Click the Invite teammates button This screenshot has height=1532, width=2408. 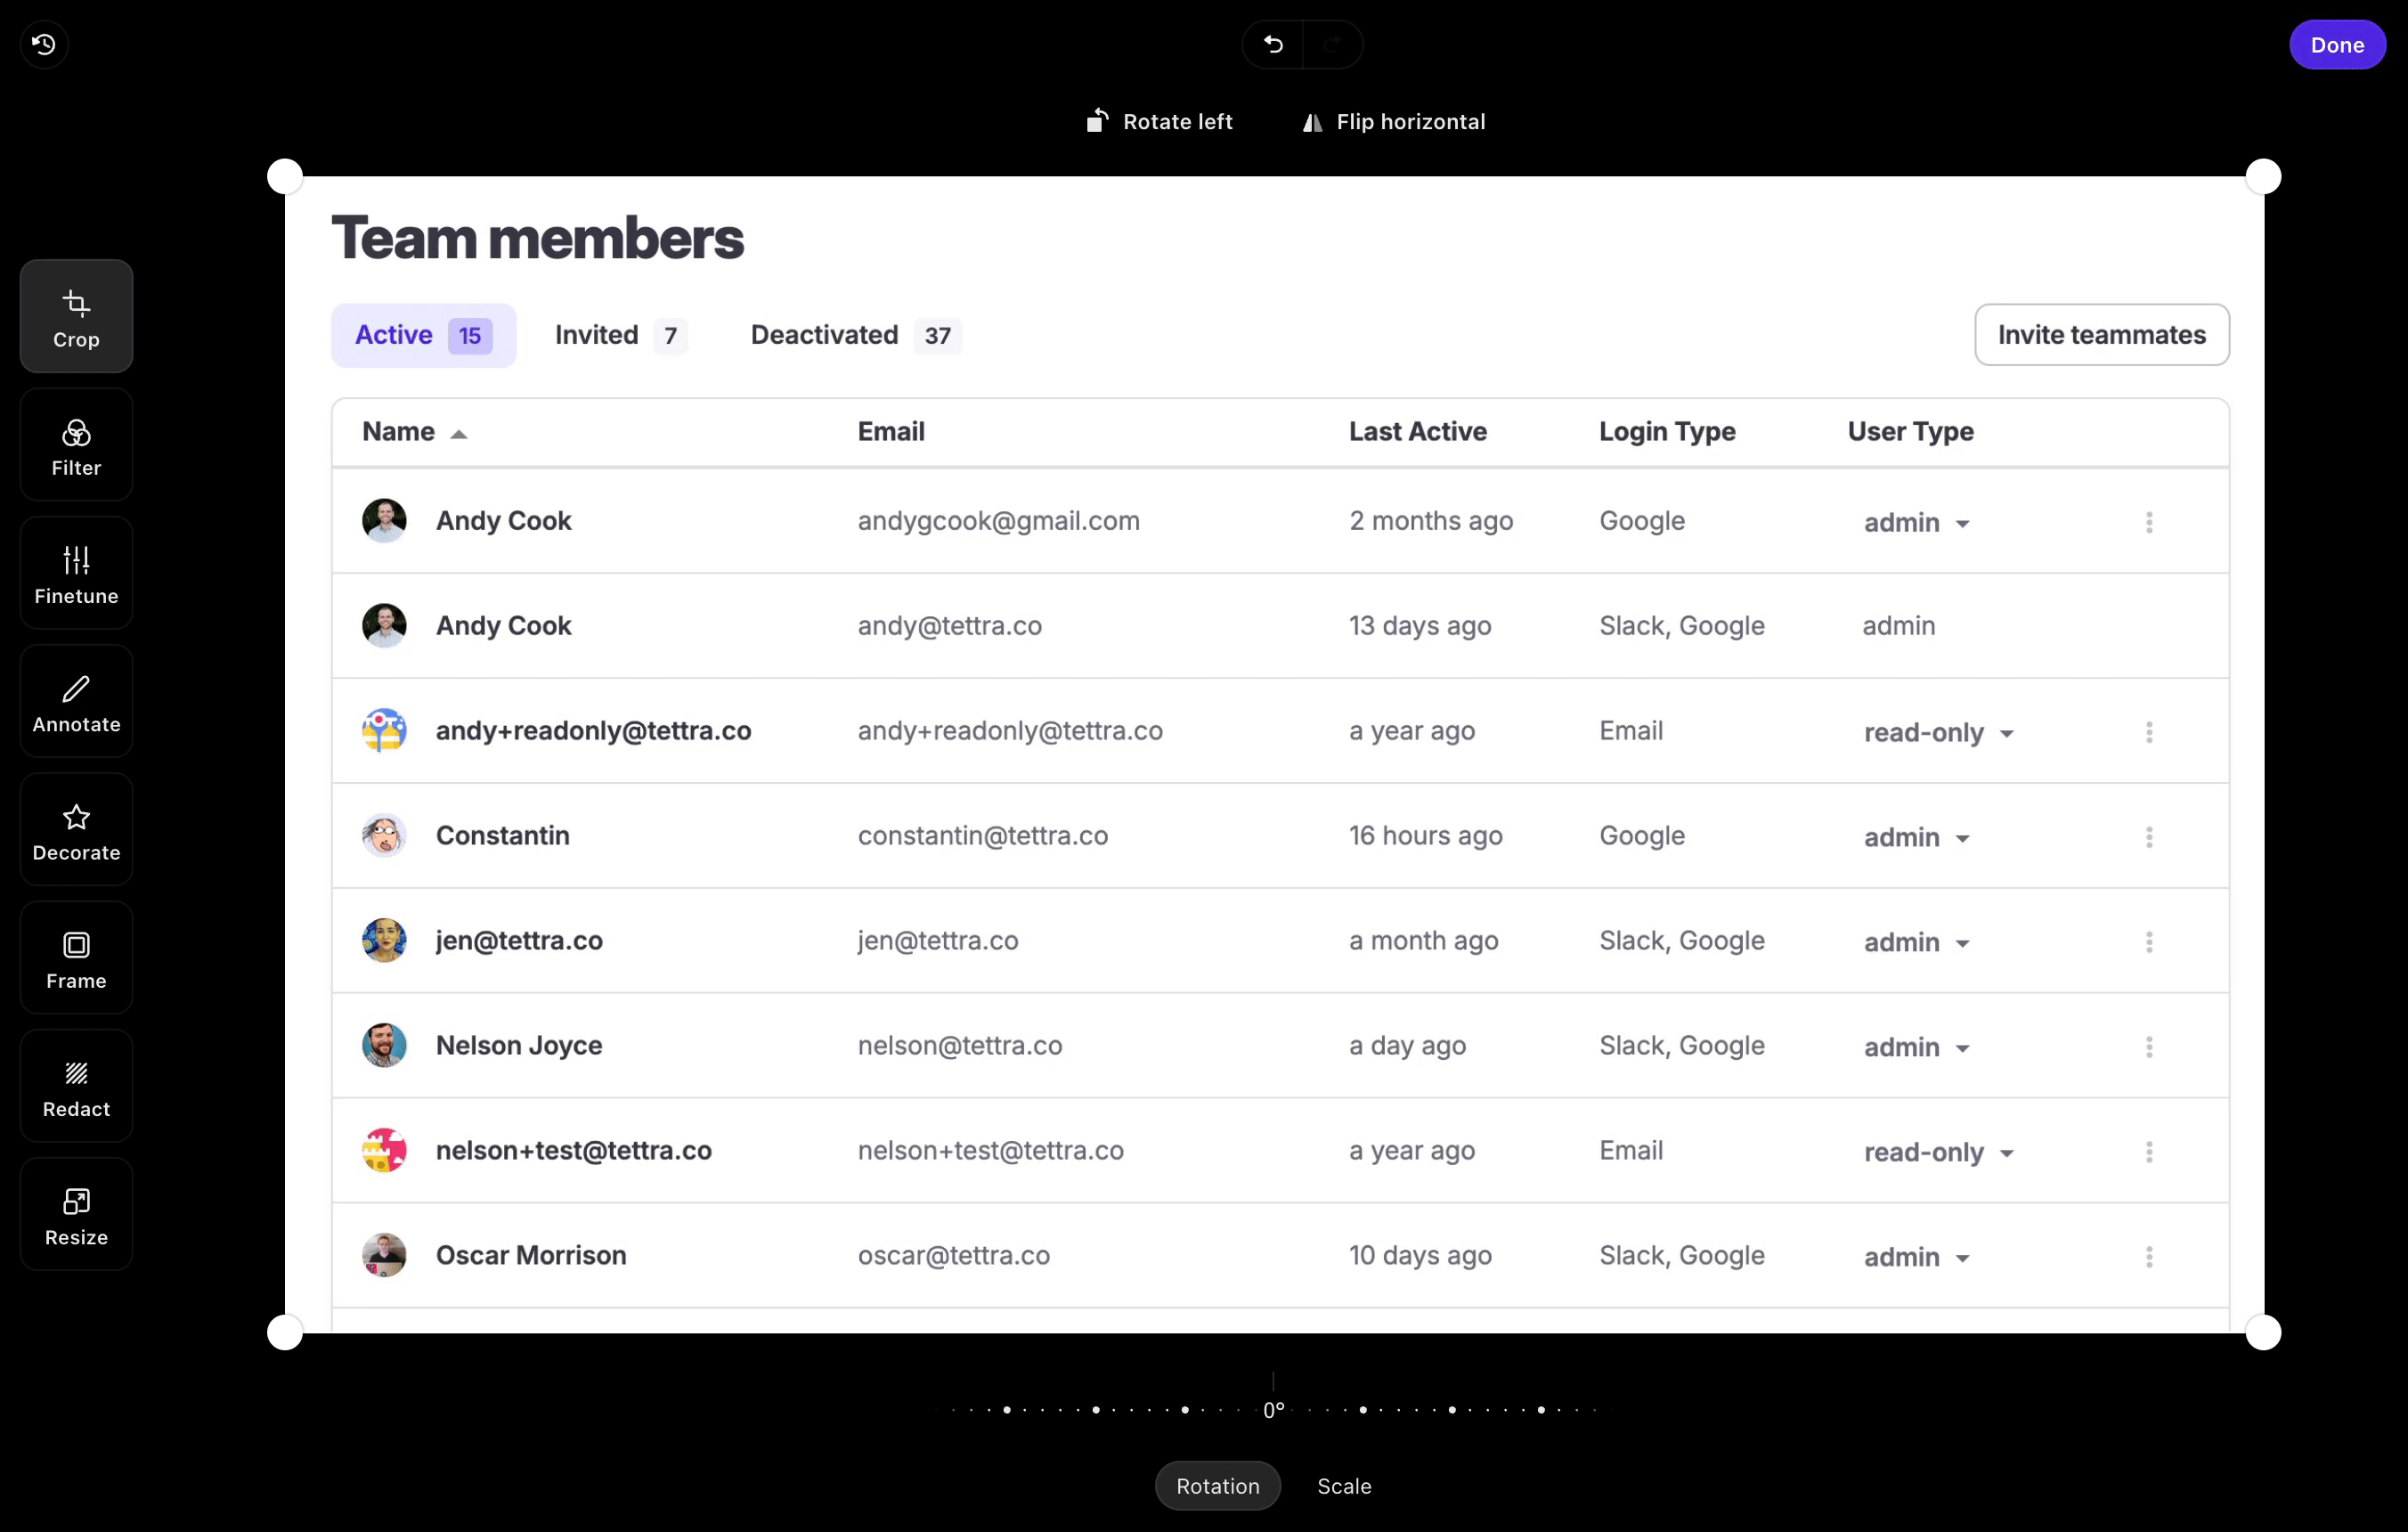(2101, 335)
